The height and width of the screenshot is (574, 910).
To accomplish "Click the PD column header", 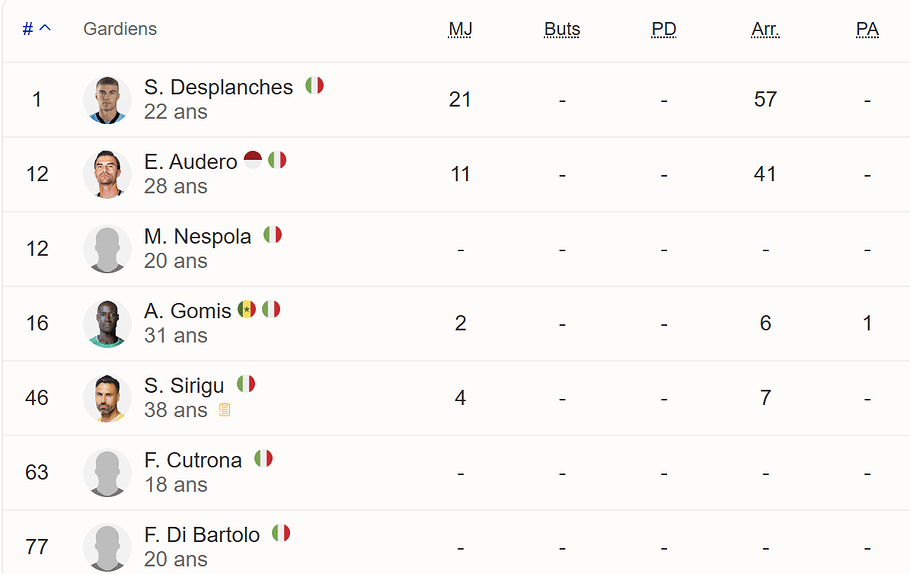I will coord(664,29).
